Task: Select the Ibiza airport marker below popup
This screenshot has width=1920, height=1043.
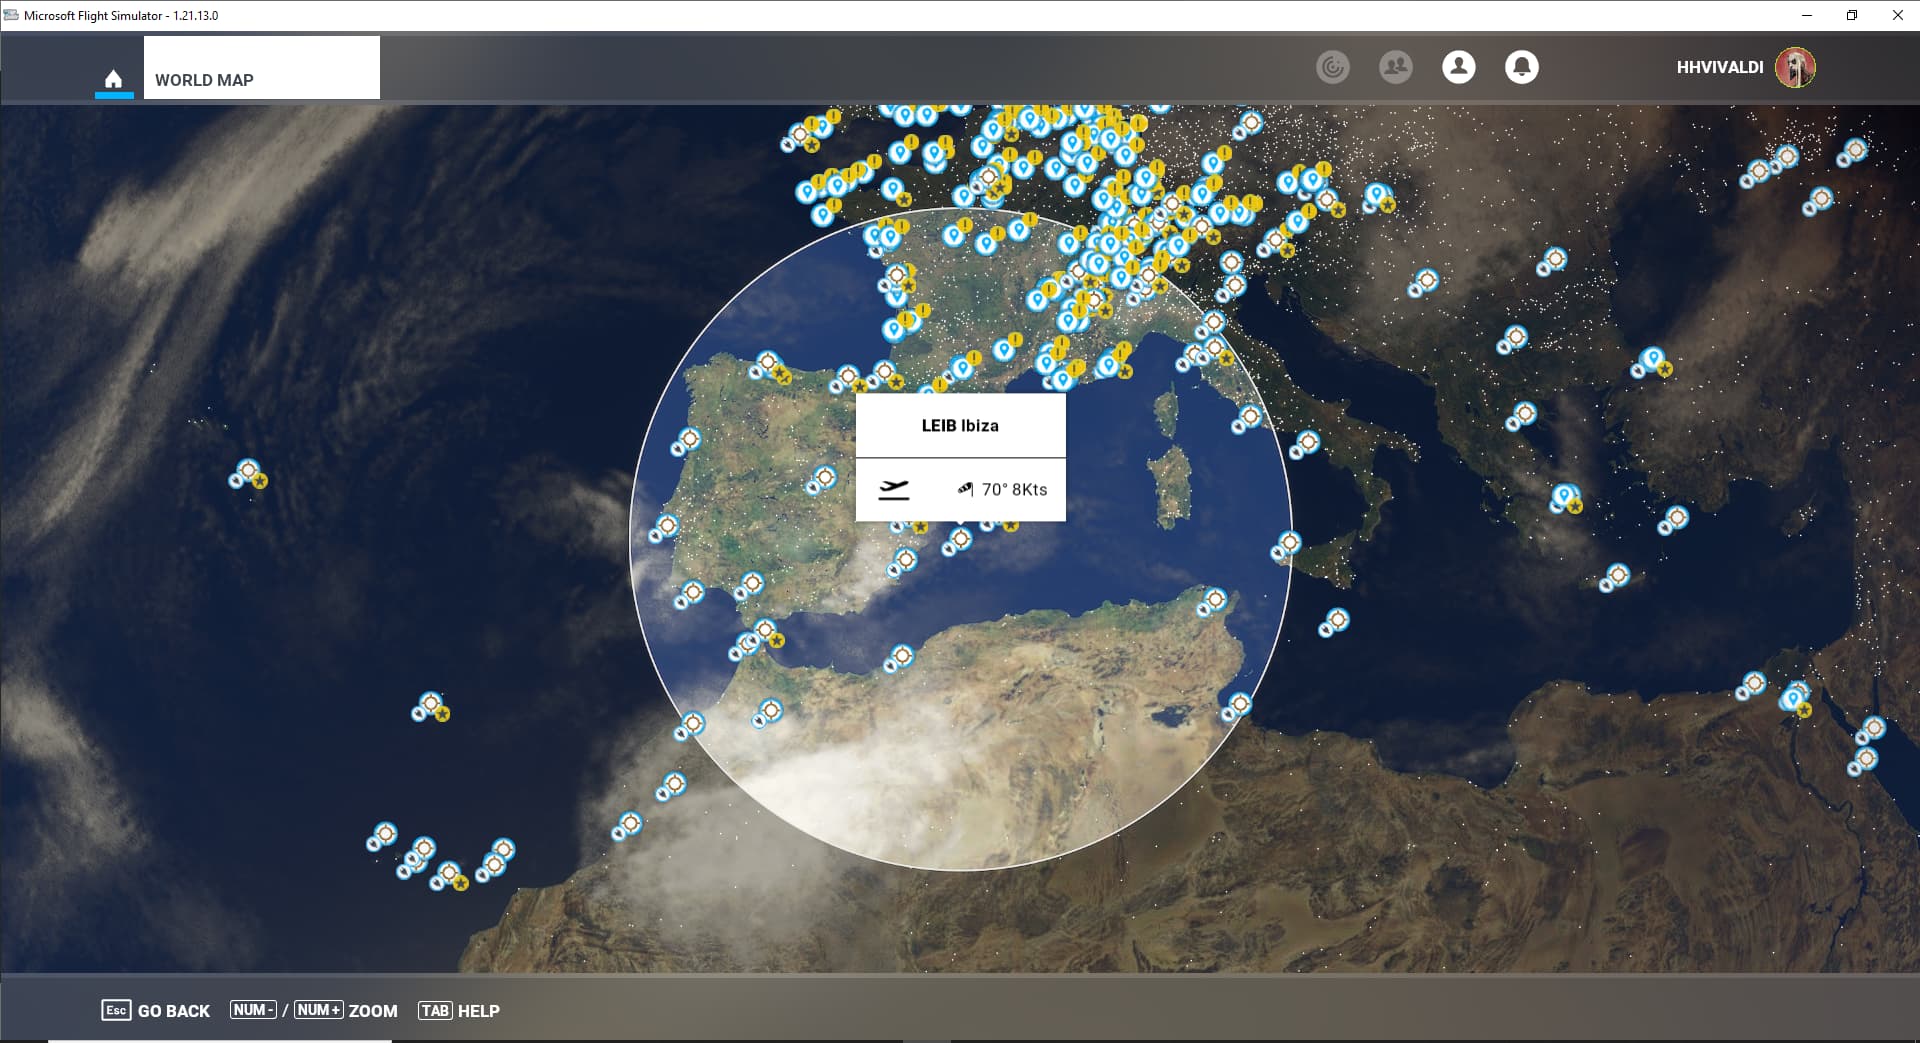Action: click(x=960, y=540)
